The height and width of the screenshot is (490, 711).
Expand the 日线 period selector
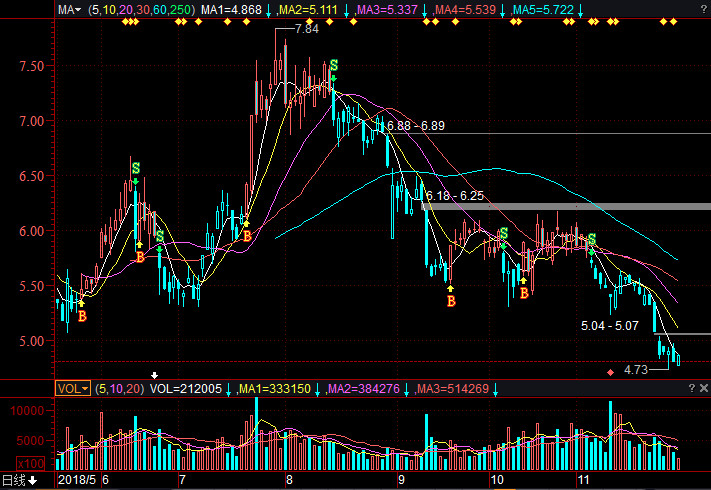pos(19,481)
